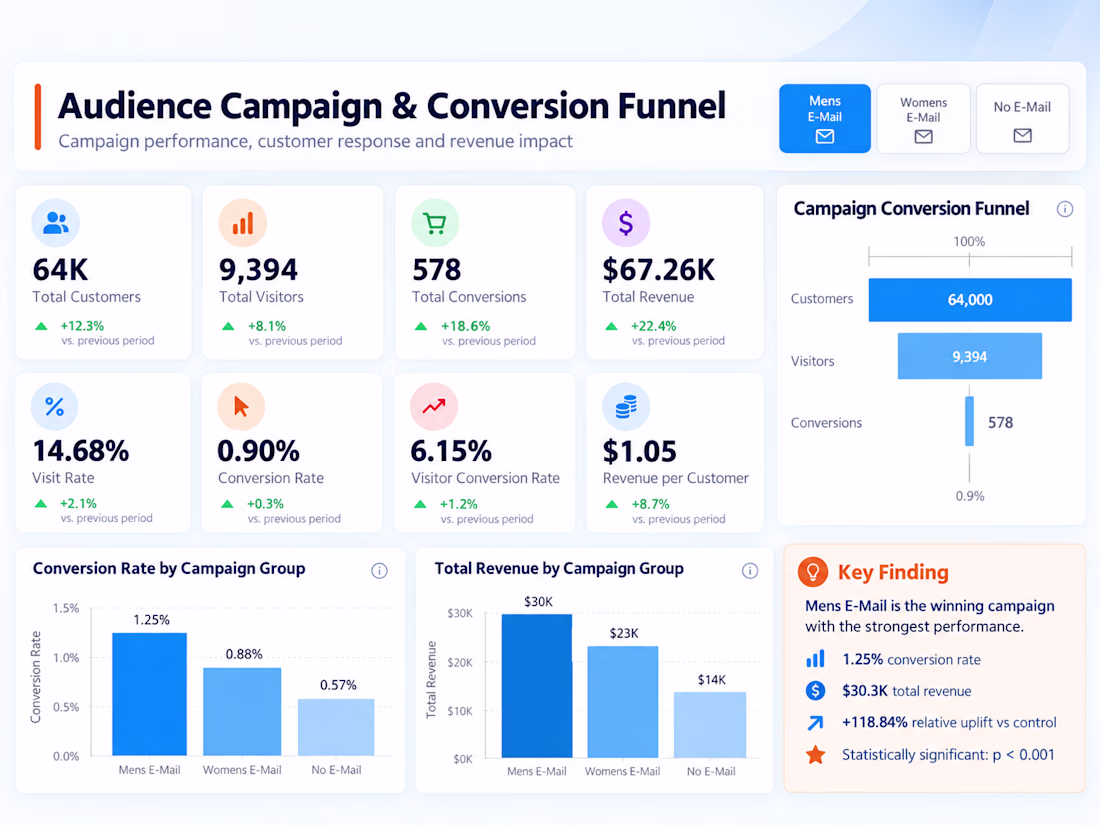Click the Customers 64,000 funnel bar

970,300
